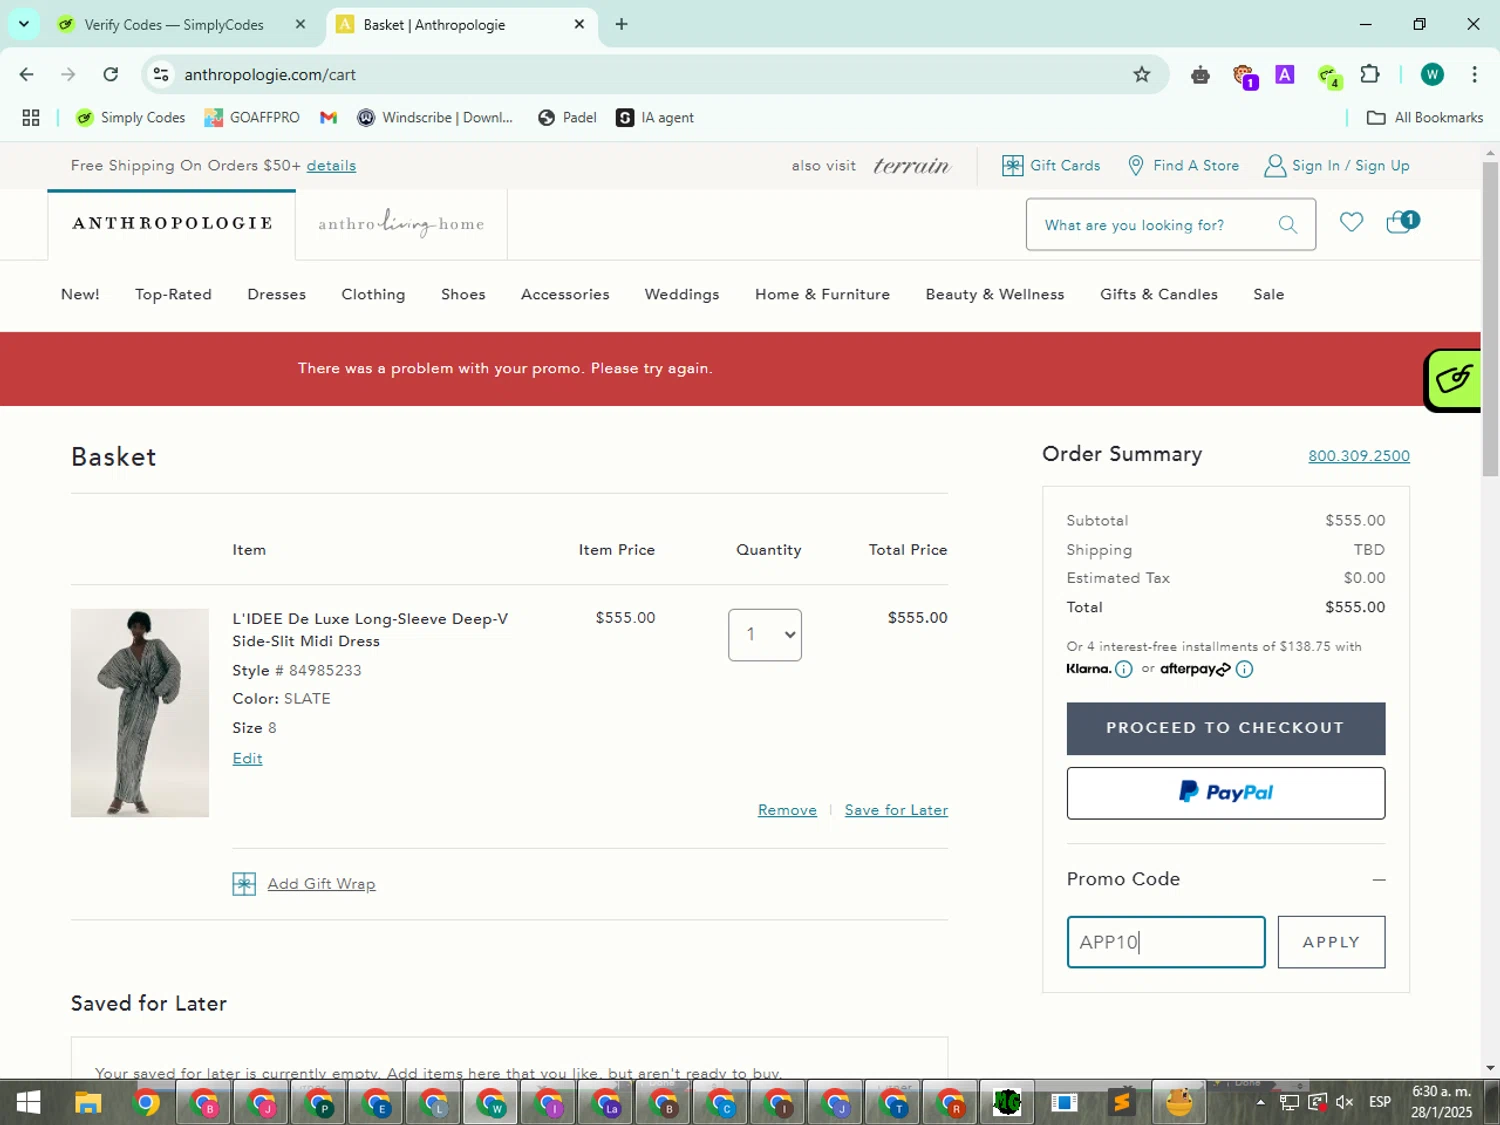1500x1125 pixels.
Task: Click the search magnifier icon
Action: click(1288, 225)
